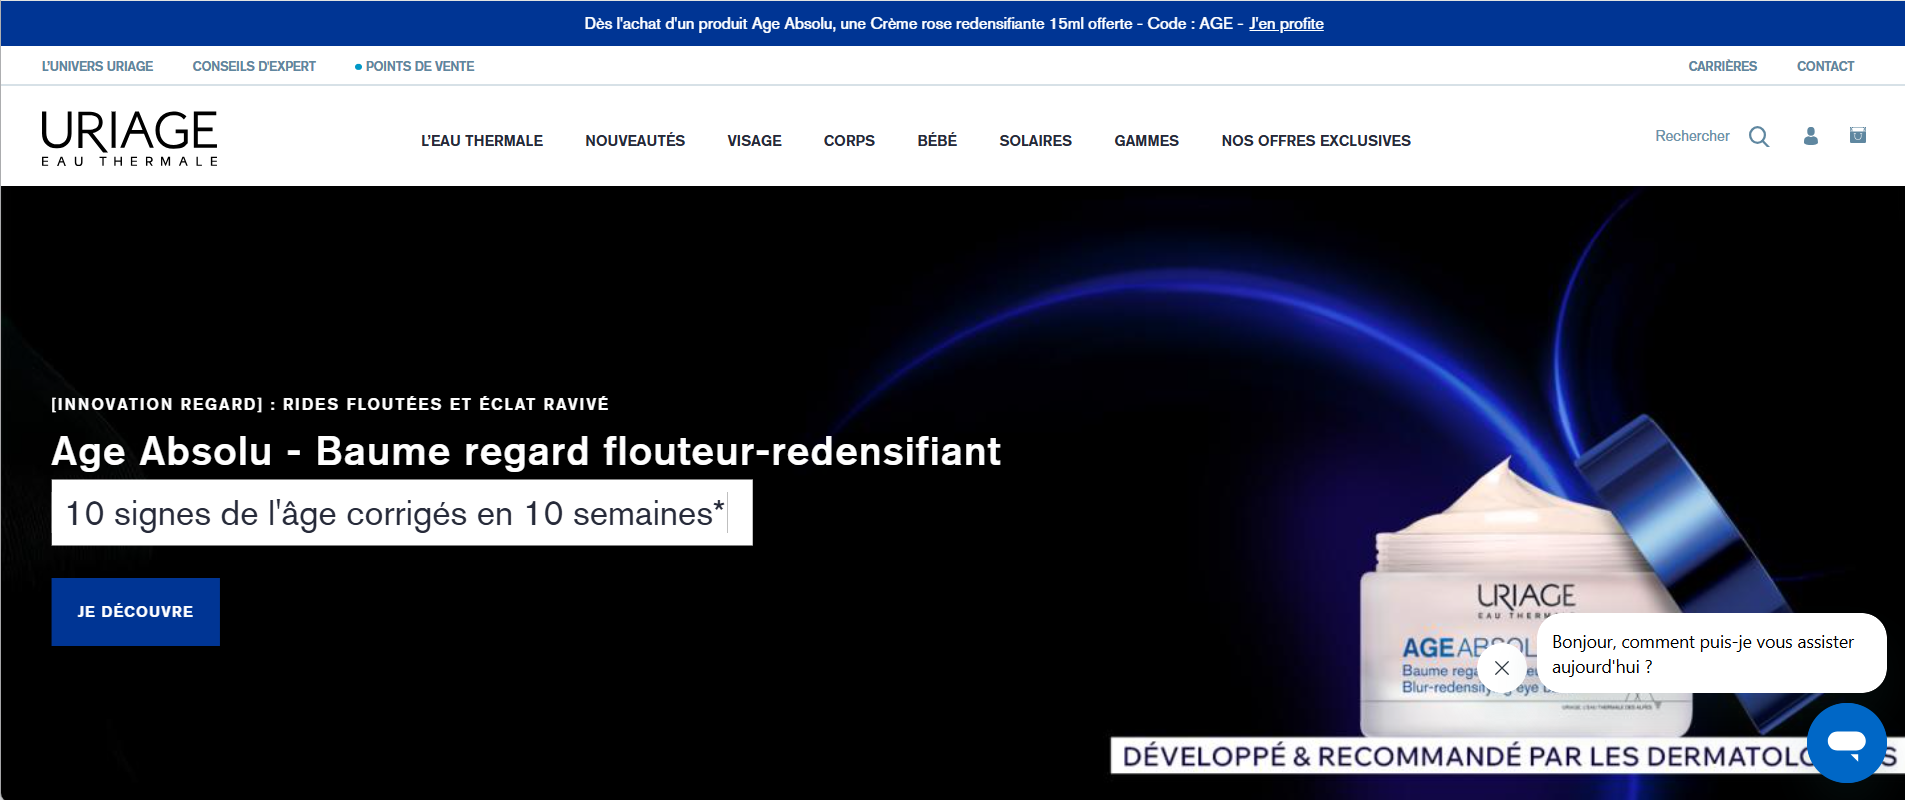Go to L'UNIVERS URIAGE link
1905x800 pixels.
click(x=97, y=66)
